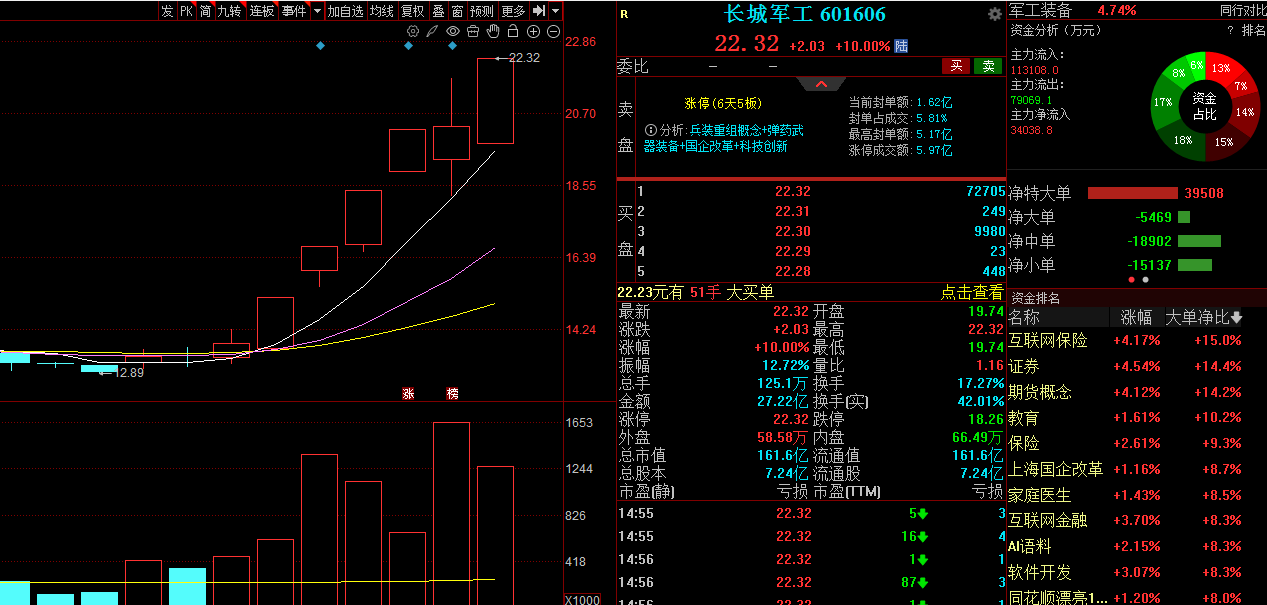The height and width of the screenshot is (605, 1267).
Task: Click stock name 长城军工 601606
Action: [805, 14]
